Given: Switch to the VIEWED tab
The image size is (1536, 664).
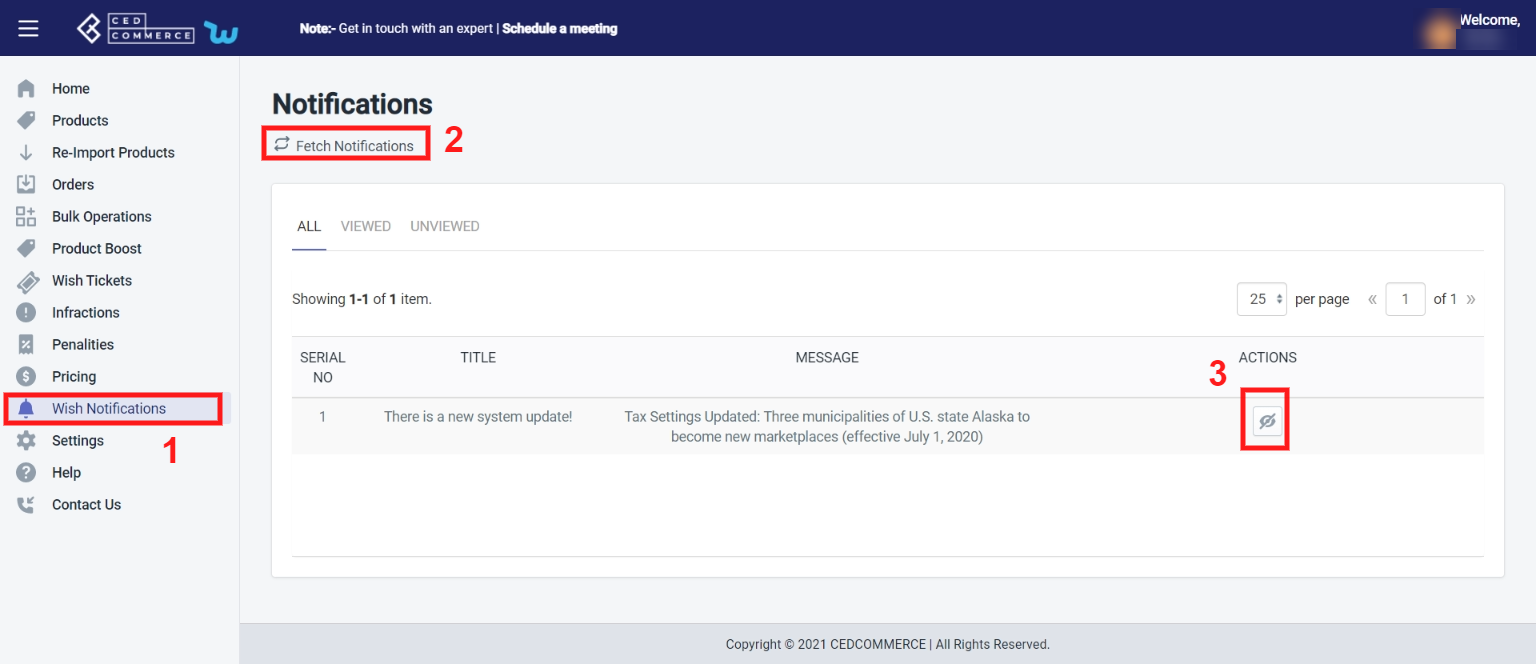Looking at the screenshot, I should (365, 226).
